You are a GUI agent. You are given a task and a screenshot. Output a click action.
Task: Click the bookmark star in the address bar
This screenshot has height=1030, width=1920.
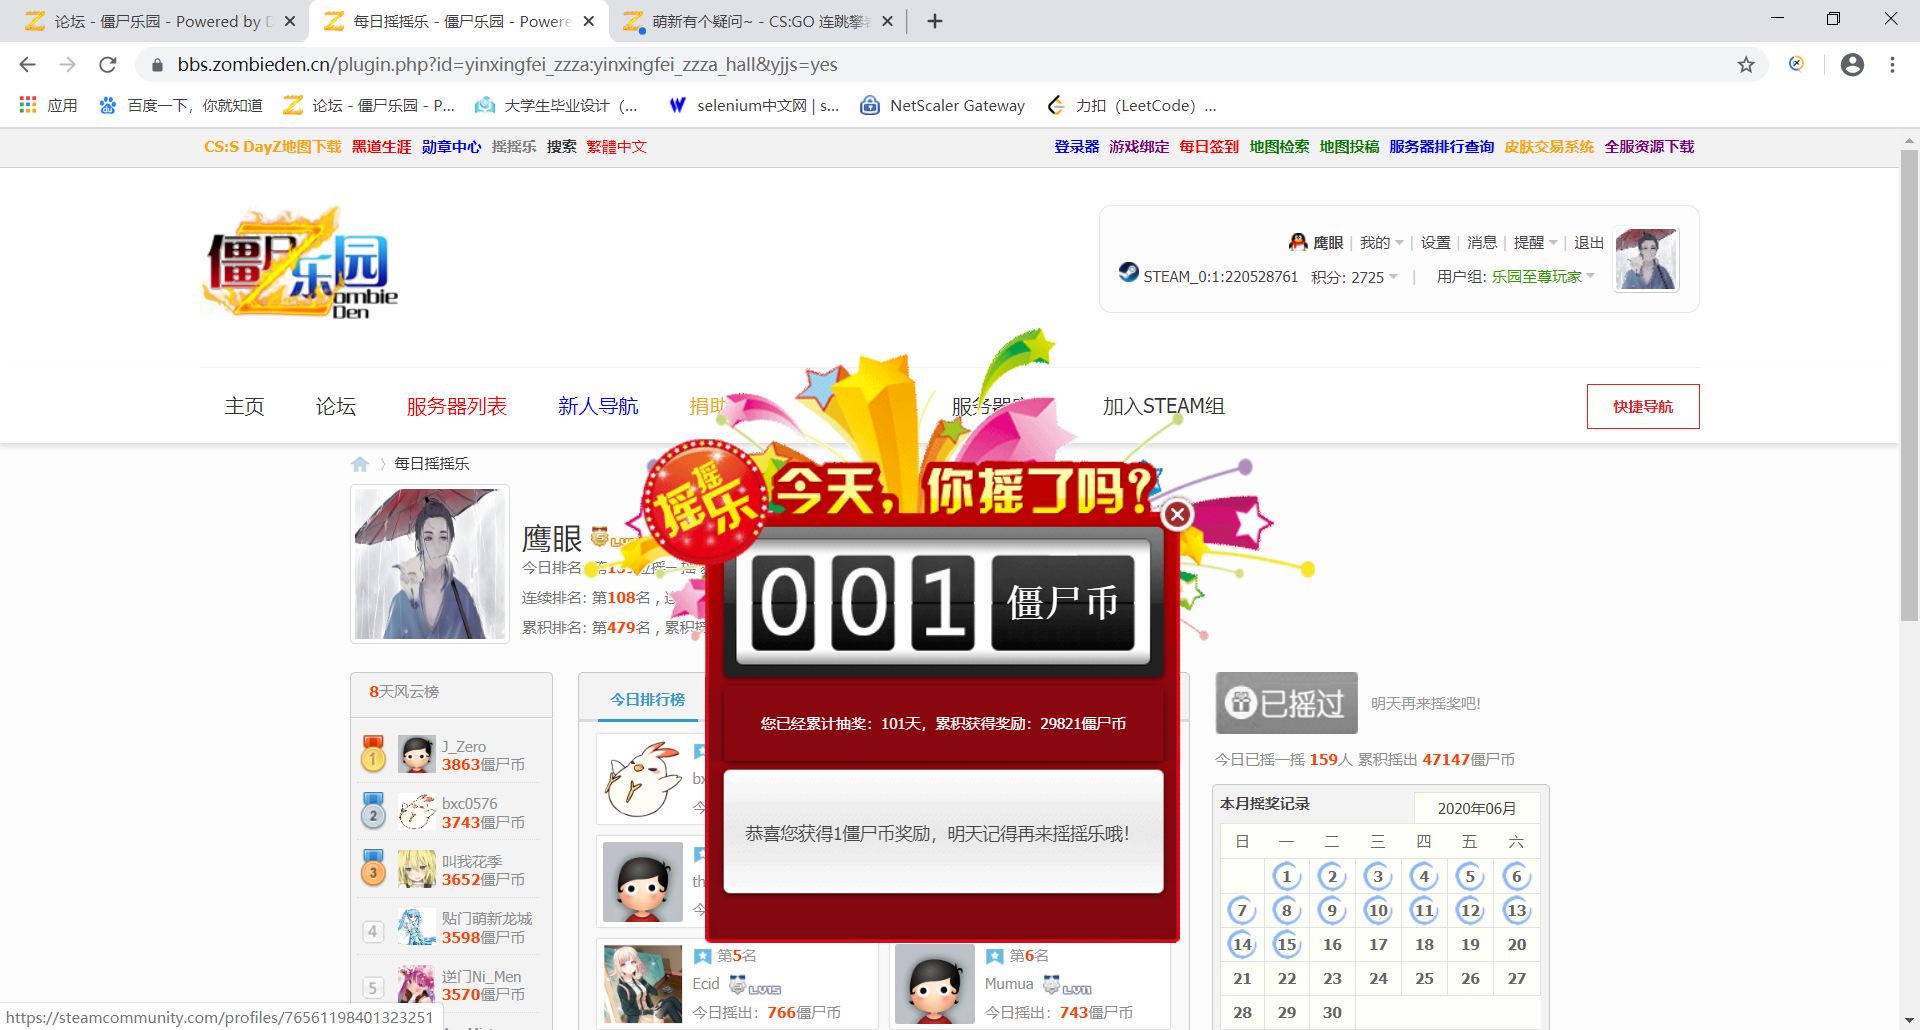(x=1747, y=64)
